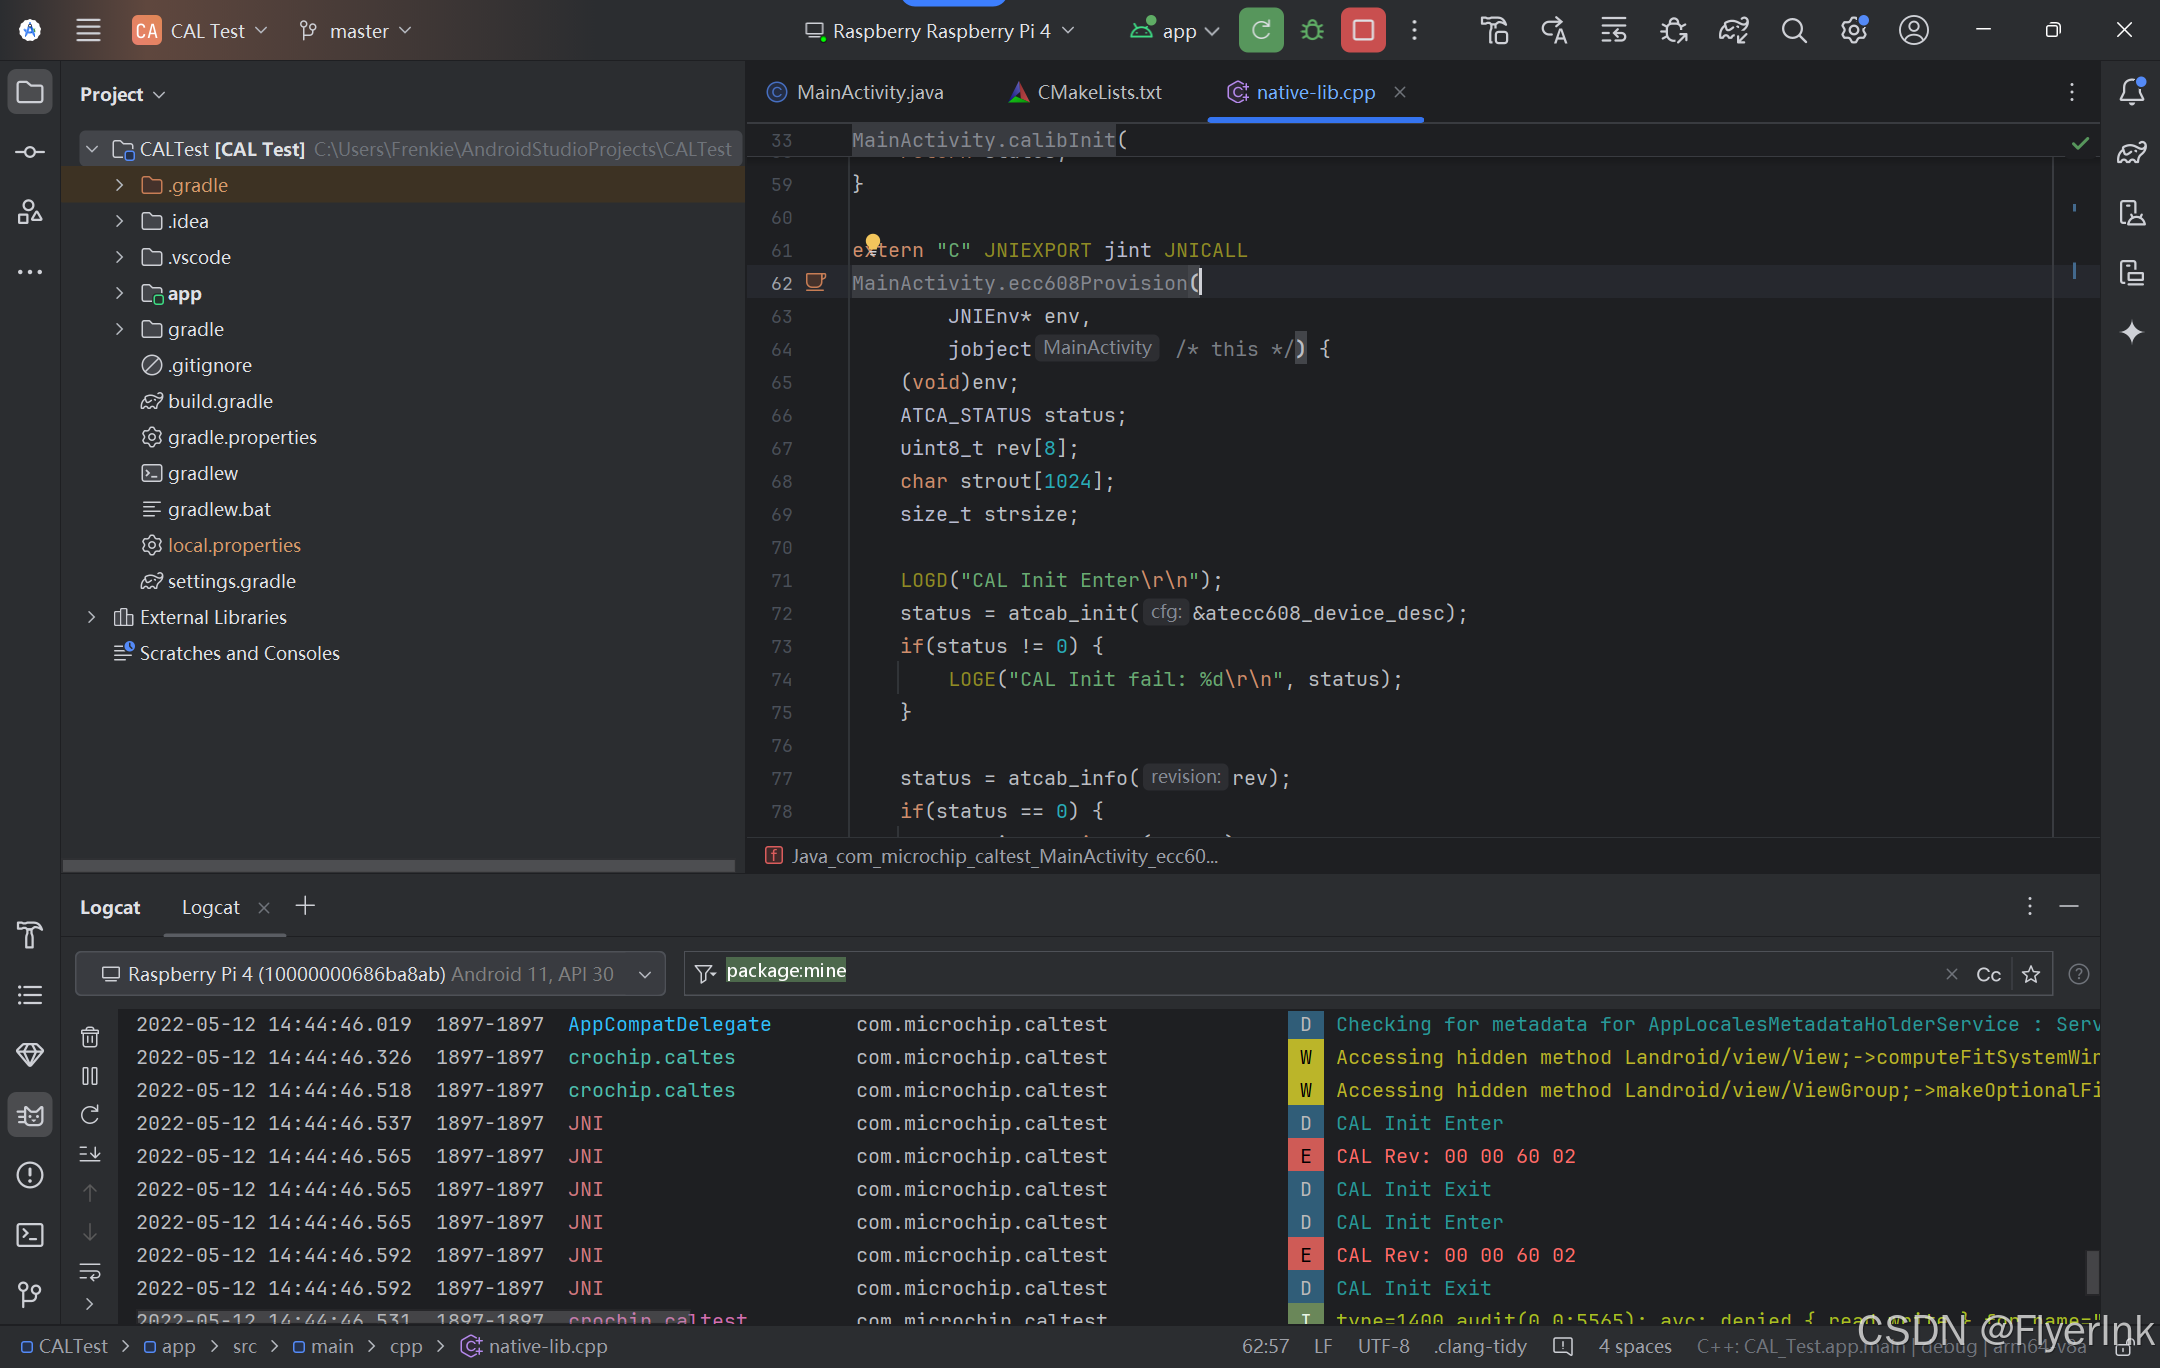The image size is (2160, 1368).
Task: Click the 4 spaces indent setting
Action: pyautogui.click(x=1635, y=1346)
